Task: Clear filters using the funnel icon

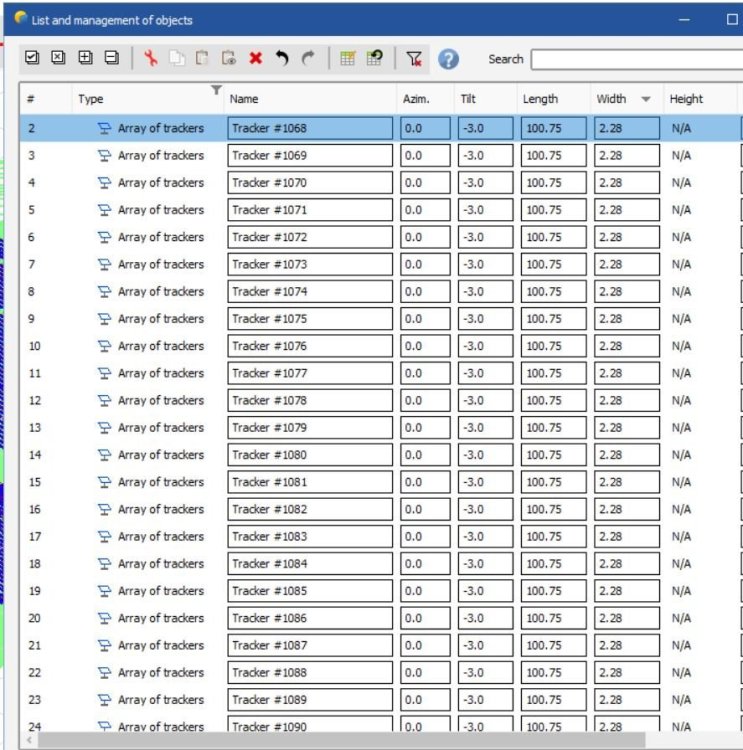Action: coord(414,59)
